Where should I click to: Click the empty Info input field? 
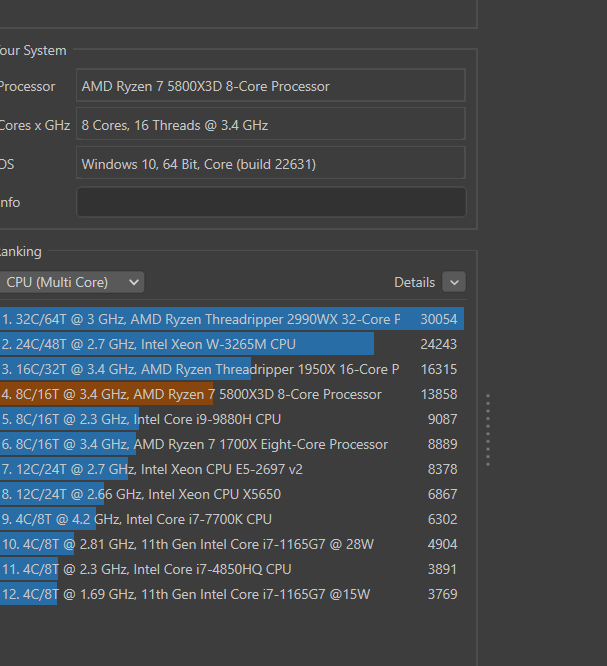pyautogui.click(x=271, y=202)
